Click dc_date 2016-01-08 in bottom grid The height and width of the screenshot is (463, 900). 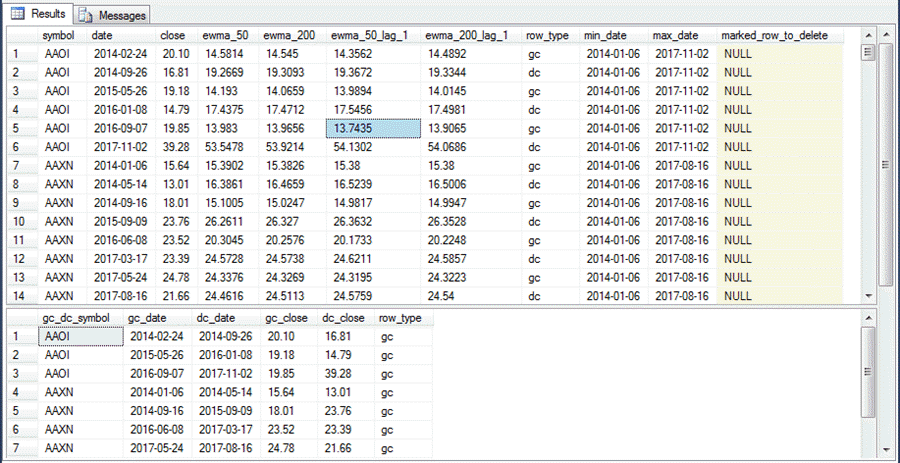point(226,355)
